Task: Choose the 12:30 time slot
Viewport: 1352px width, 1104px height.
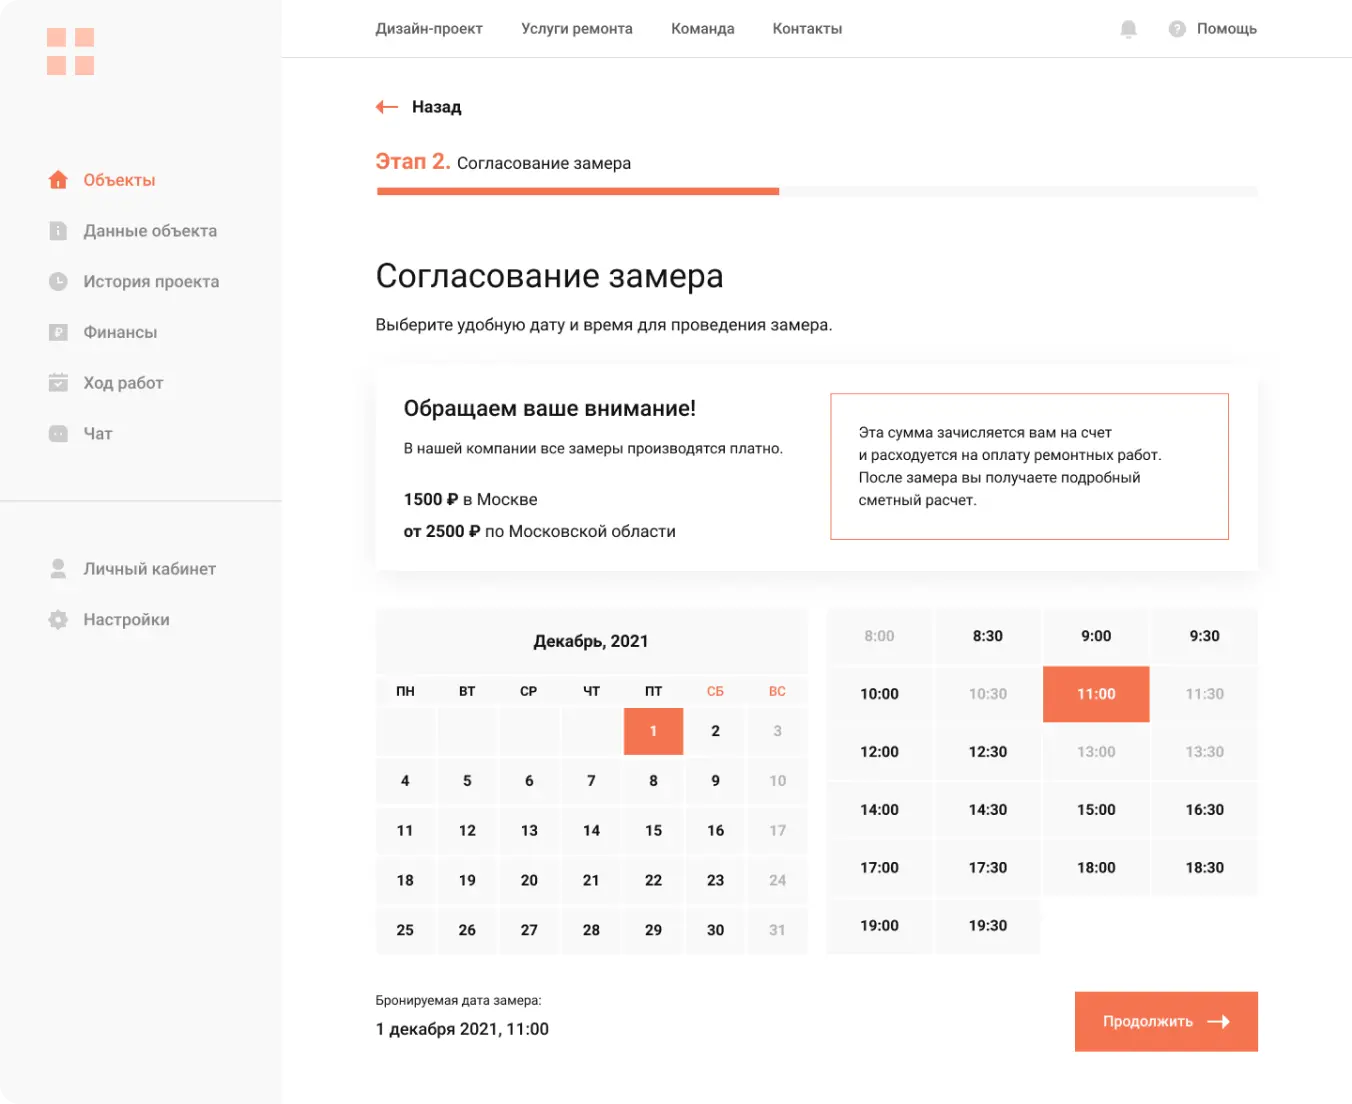Action: tap(988, 752)
